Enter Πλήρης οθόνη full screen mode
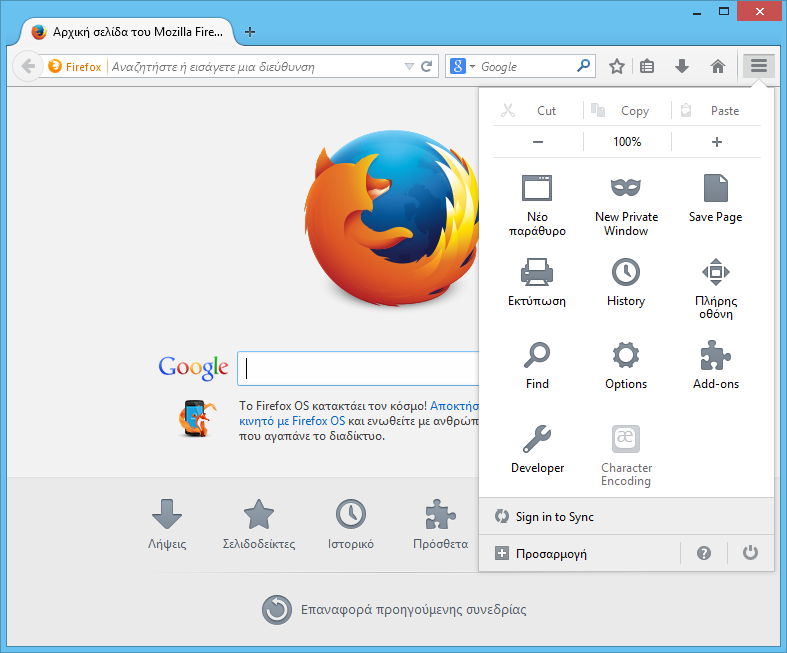787x653 pixels. (x=716, y=289)
